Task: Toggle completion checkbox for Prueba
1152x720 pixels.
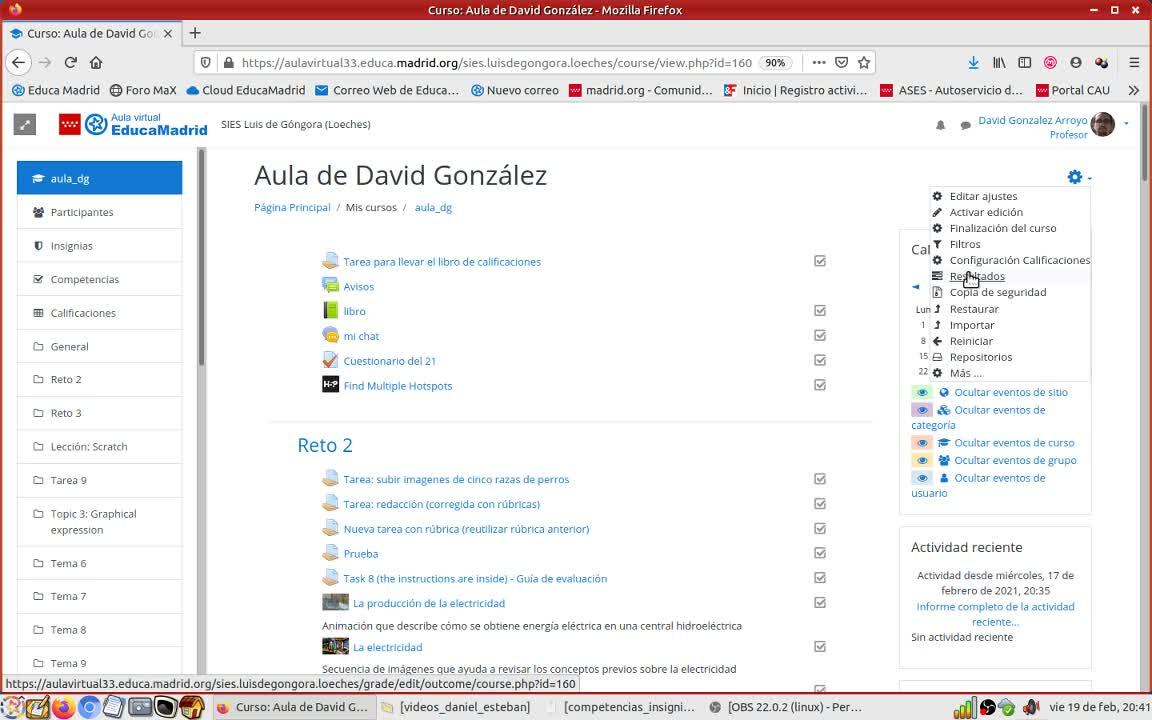Action: [820, 552]
